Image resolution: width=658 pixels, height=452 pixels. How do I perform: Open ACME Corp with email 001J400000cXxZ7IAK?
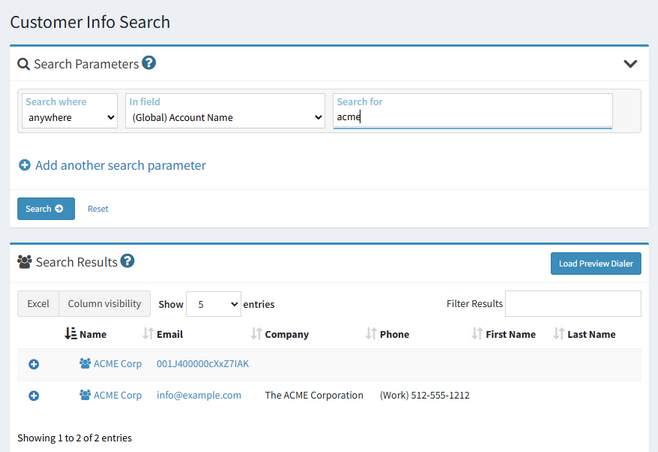(x=117, y=363)
